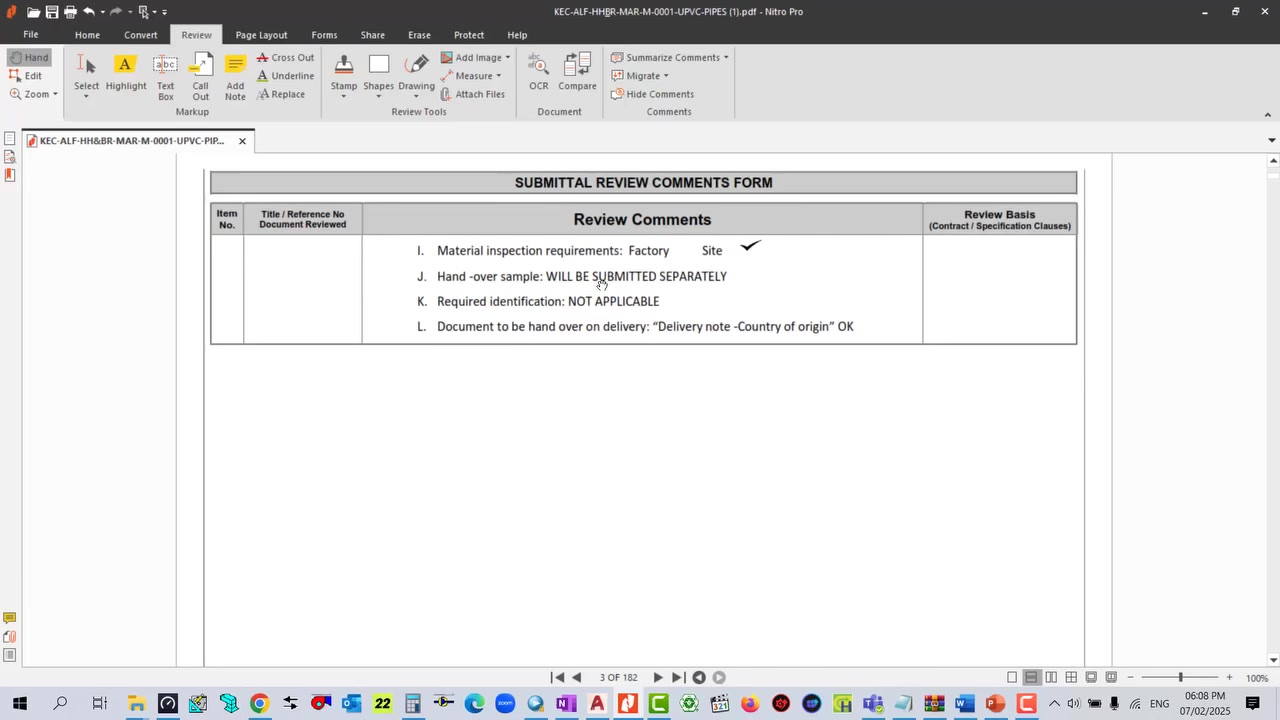Open the Stamp tool
1280x720 pixels.
[x=344, y=75]
